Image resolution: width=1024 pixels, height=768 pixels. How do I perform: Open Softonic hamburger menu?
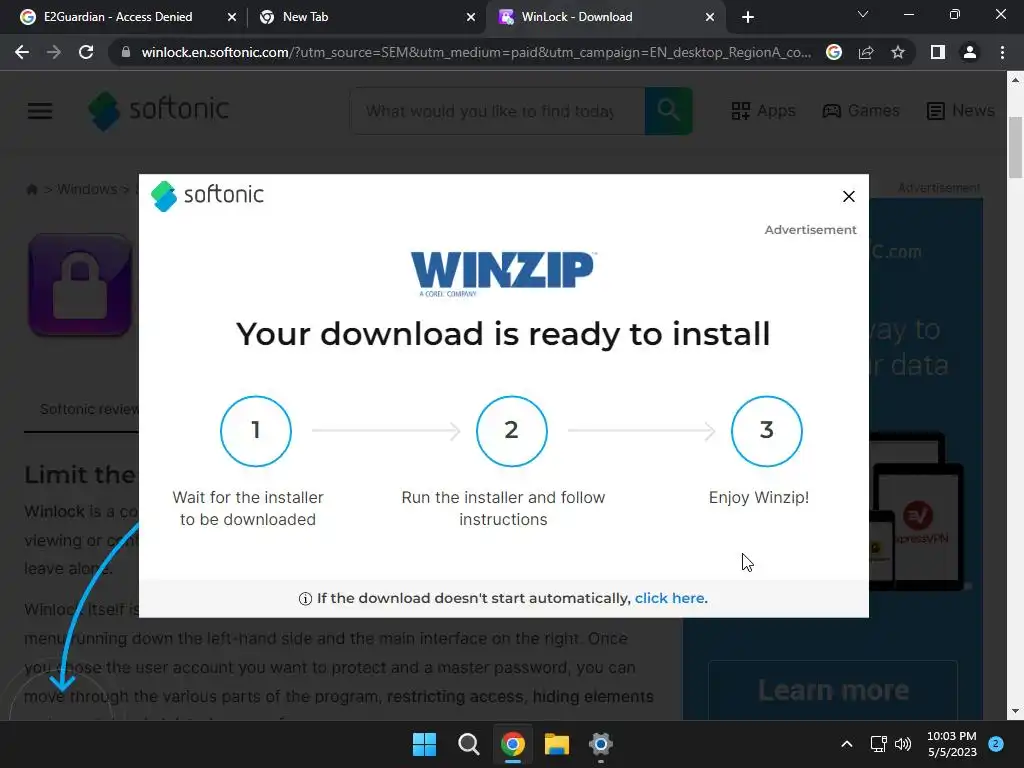coord(40,110)
